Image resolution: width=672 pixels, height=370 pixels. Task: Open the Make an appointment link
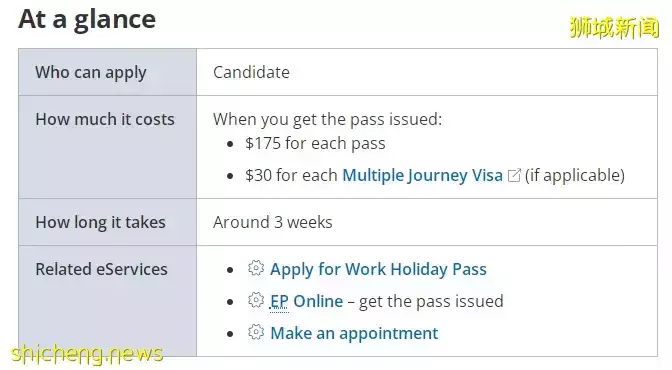coord(354,333)
